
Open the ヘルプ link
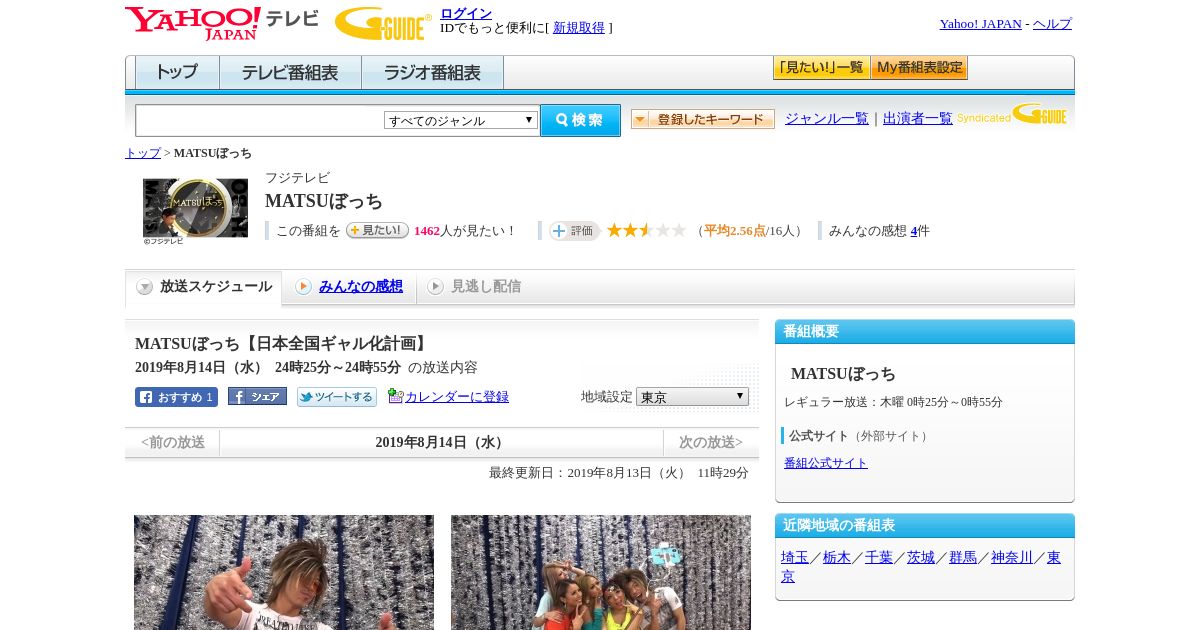pos(1052,24)
